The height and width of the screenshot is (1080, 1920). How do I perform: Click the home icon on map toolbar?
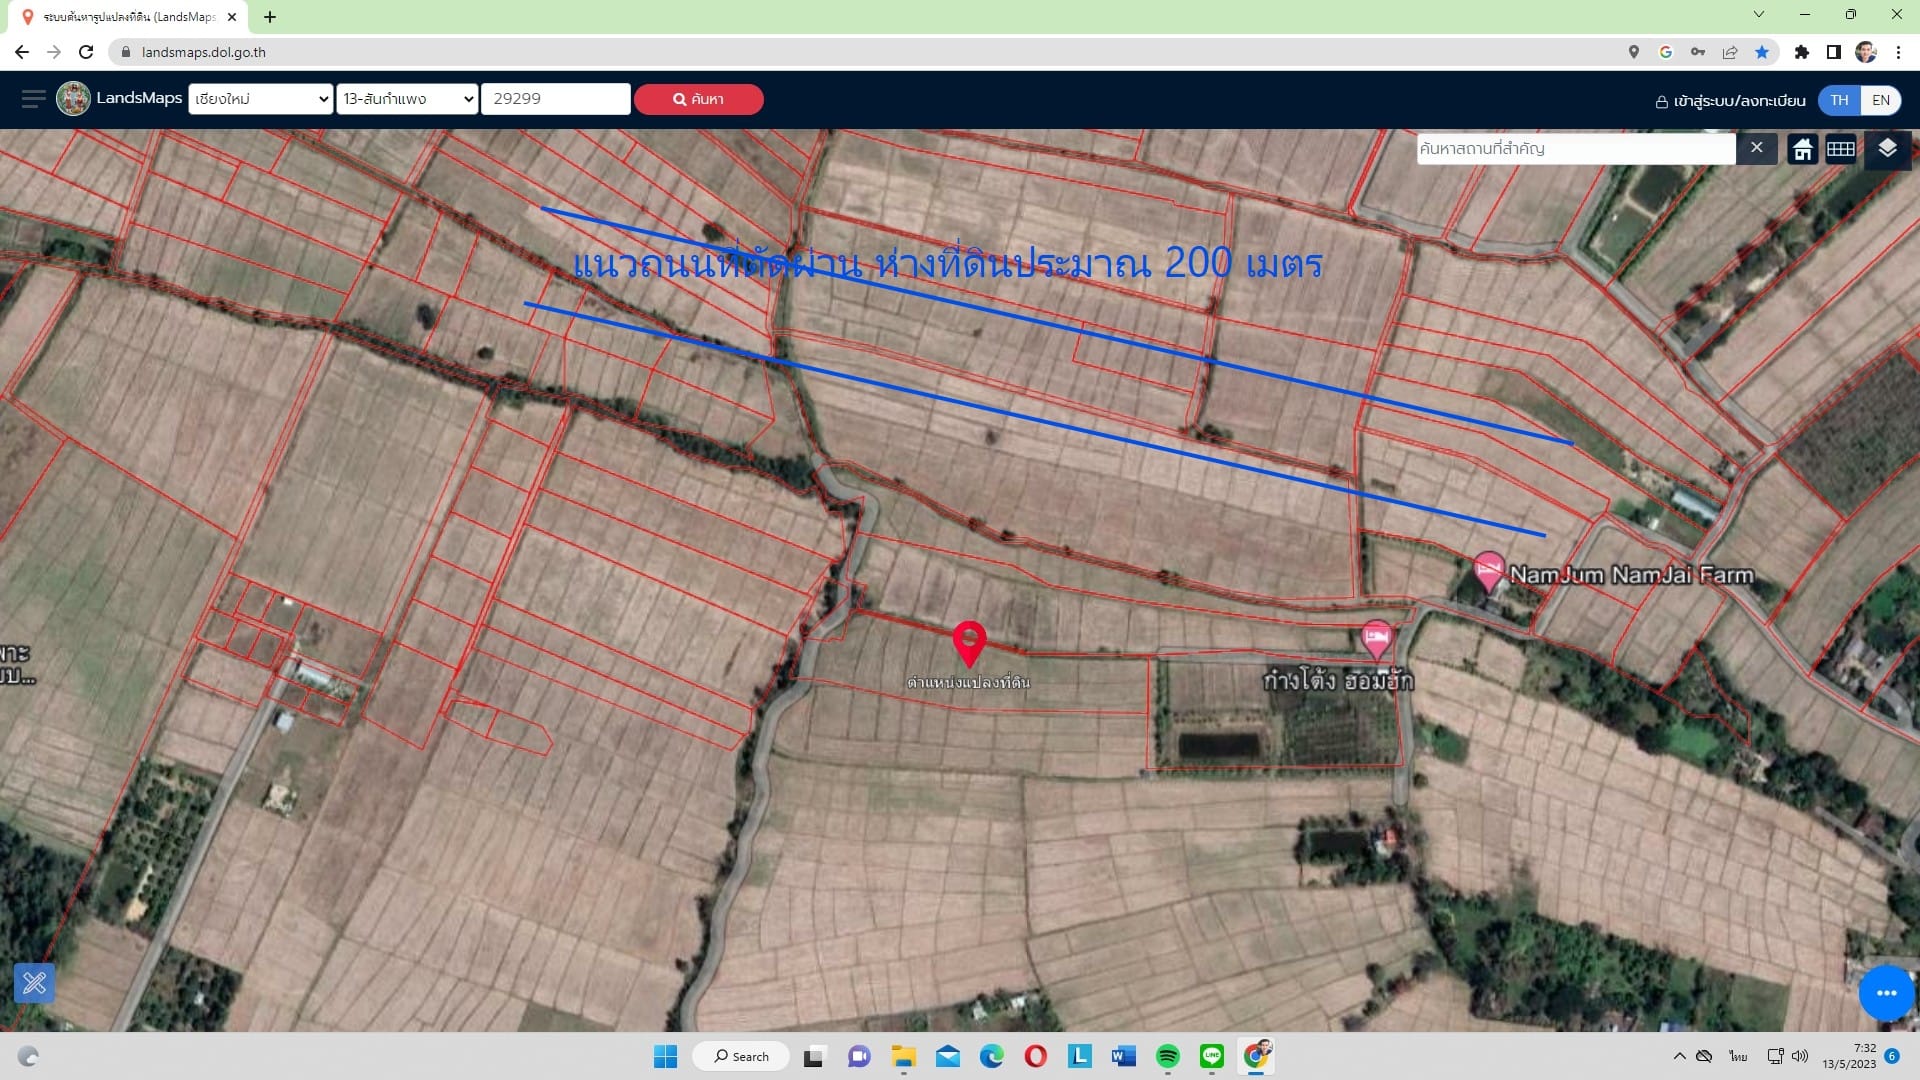tap(1802, 149)
